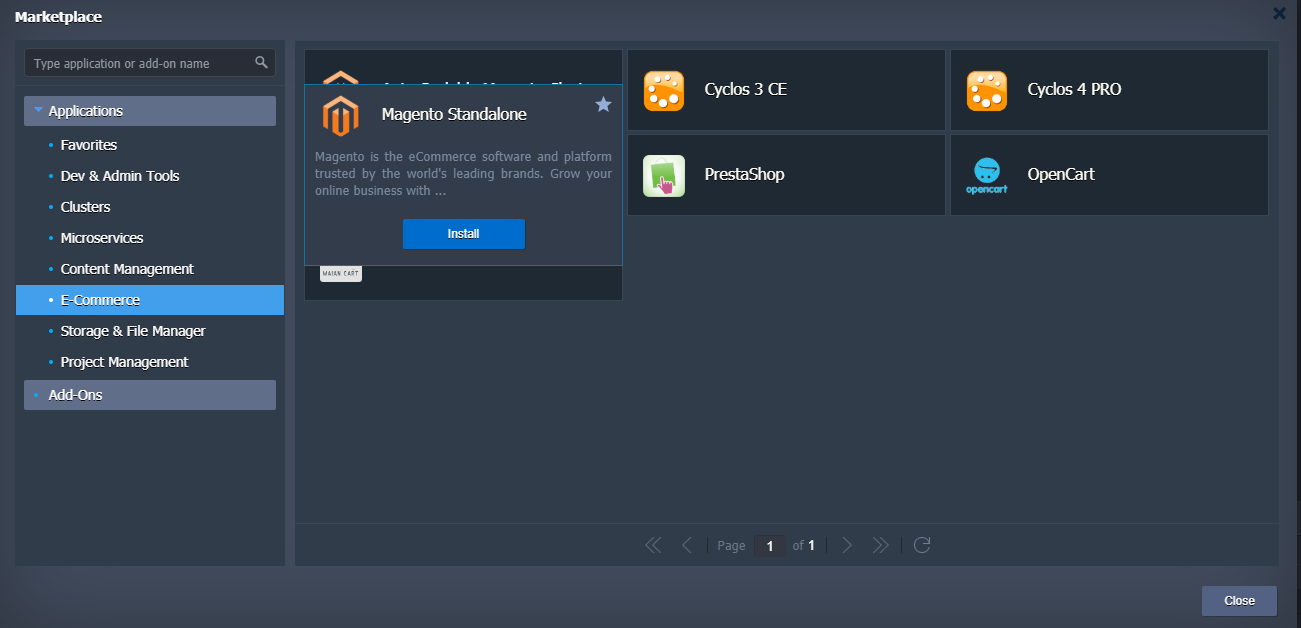Toggle the favorite star on Magento Standalone
1301x628 pixels.
tap(603, 103)
